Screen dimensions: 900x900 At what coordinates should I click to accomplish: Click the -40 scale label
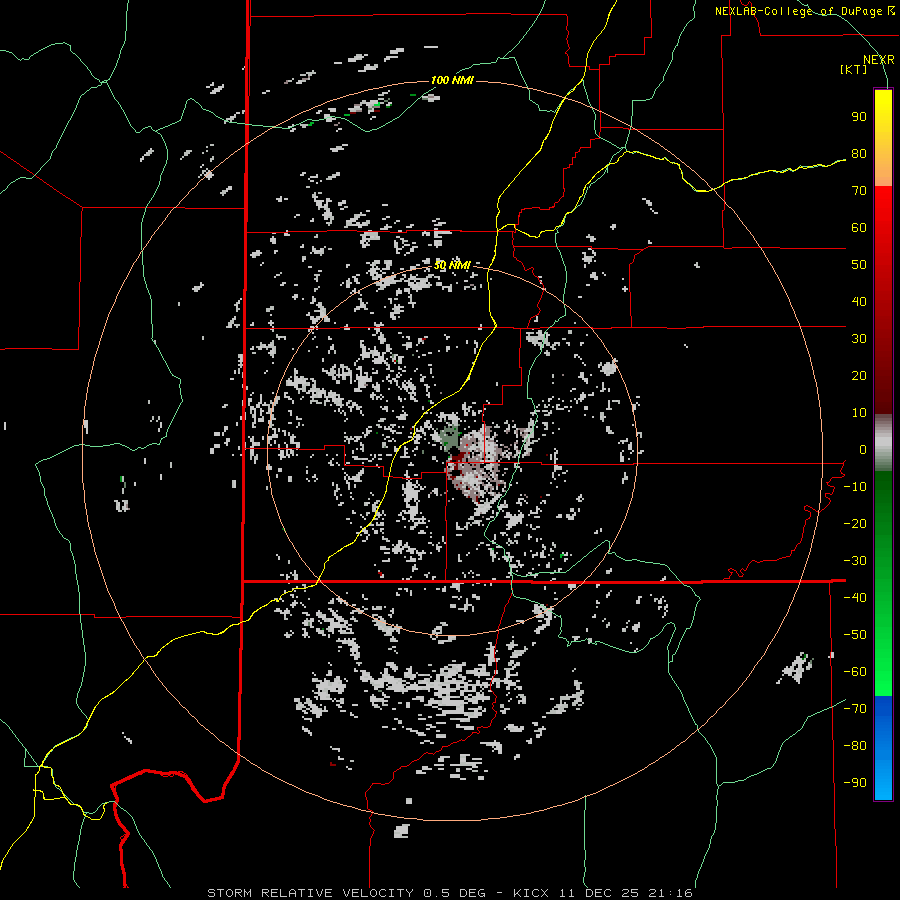(x=855, y=598)
